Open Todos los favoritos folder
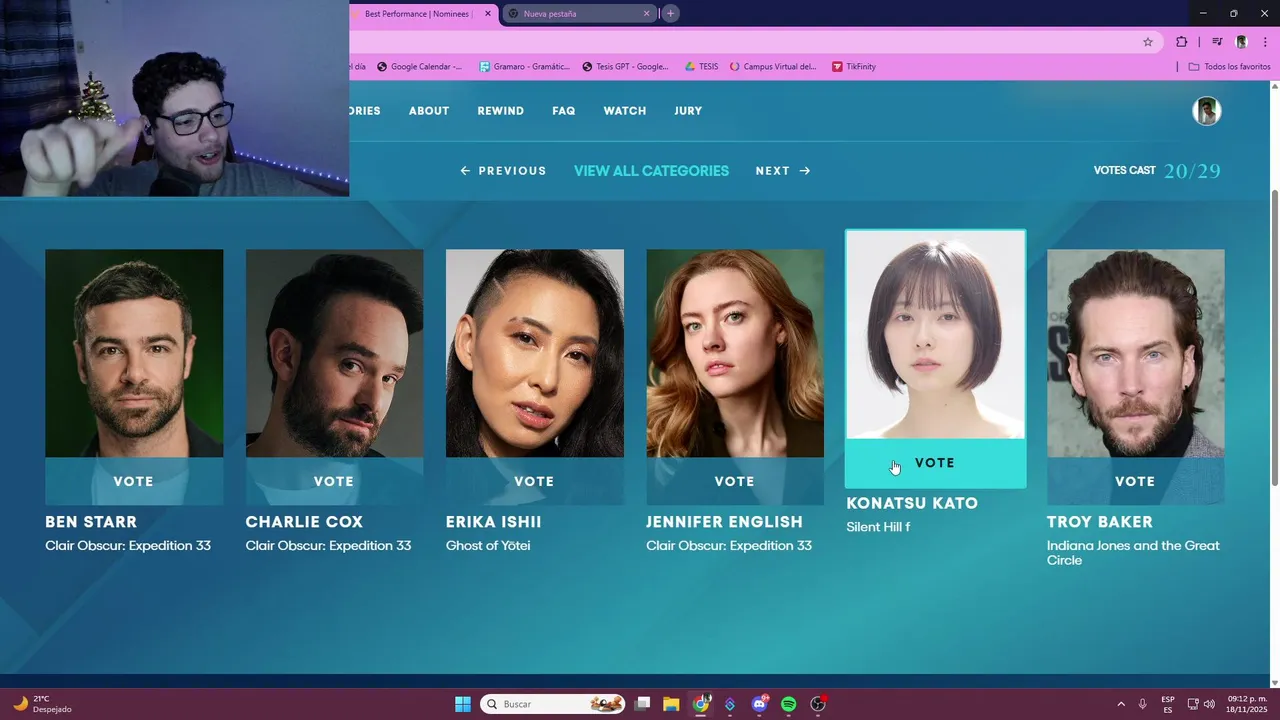The height and width of the screenshot is (720, 1280). coord(1229,67)
